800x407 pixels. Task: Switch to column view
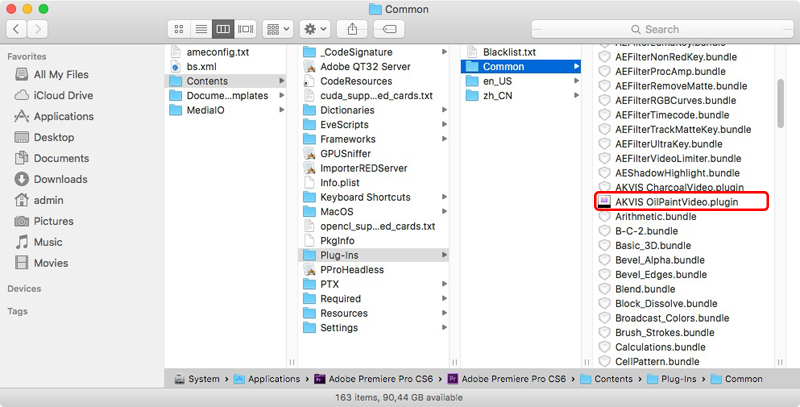pyautogui.click(x=223, y=29)
